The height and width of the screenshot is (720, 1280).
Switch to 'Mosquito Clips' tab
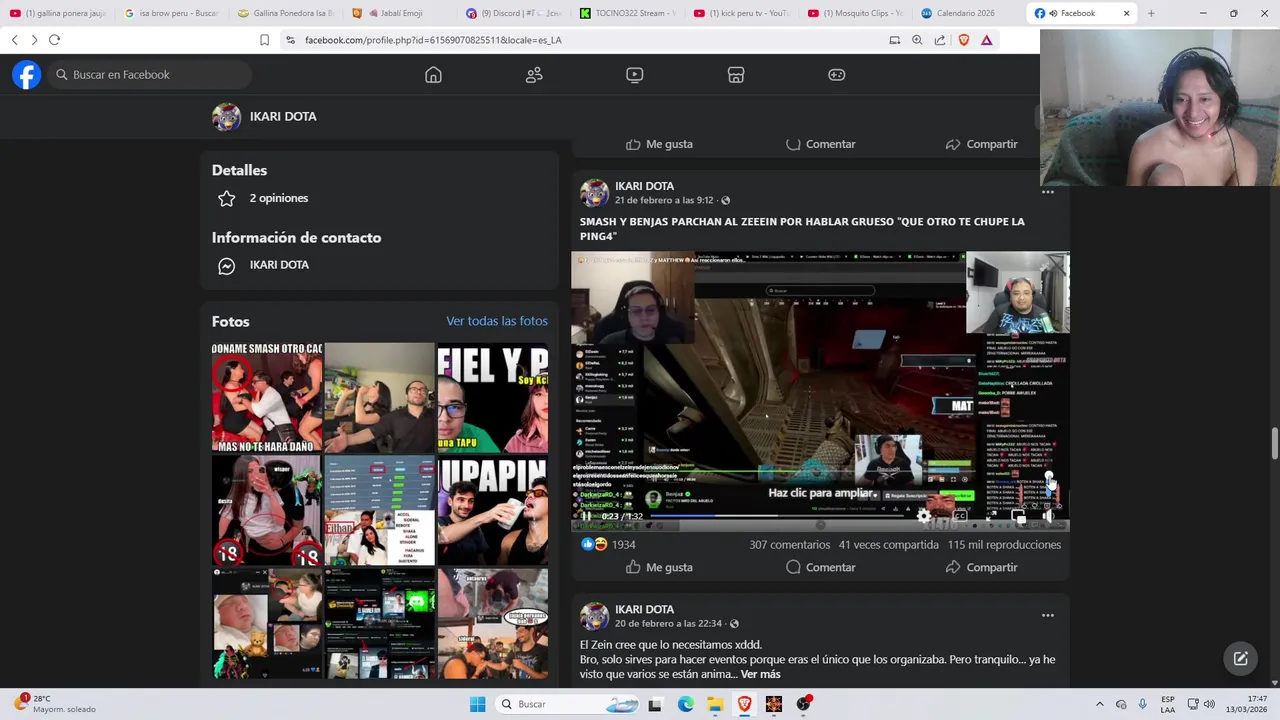pos(854,13)
